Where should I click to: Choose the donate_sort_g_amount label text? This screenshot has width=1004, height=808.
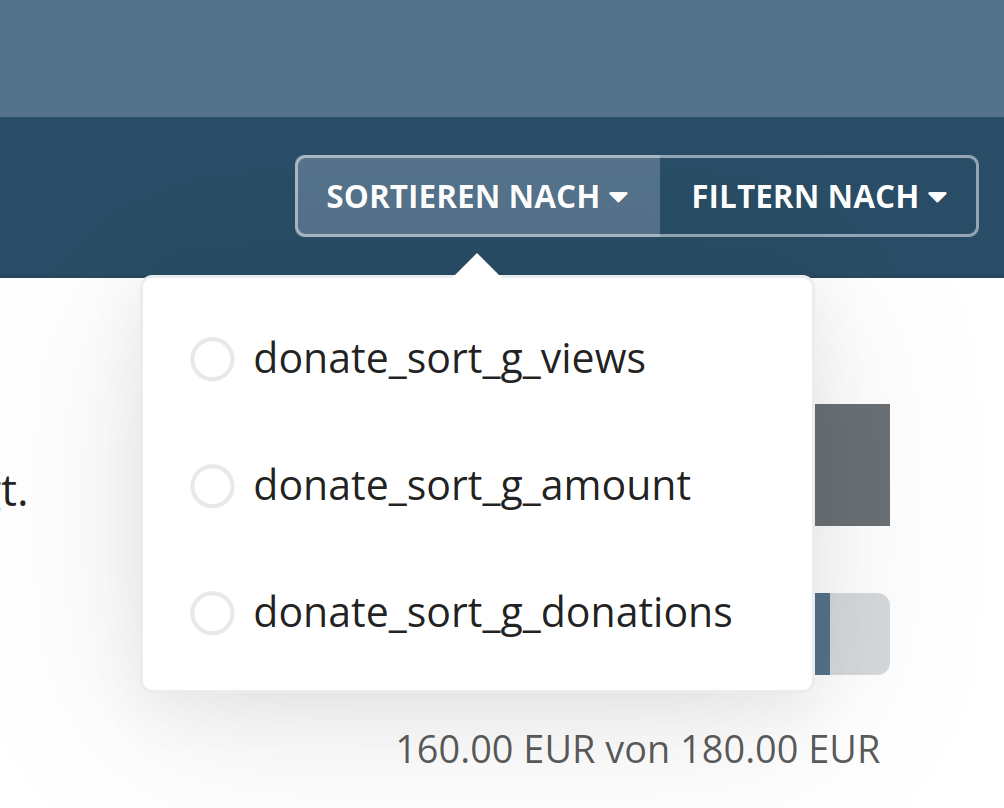pos(472,486)
